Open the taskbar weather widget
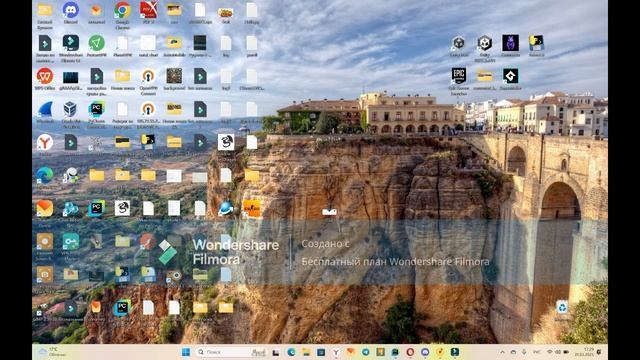The image size is (640, 360). click(x=51, y=352)
